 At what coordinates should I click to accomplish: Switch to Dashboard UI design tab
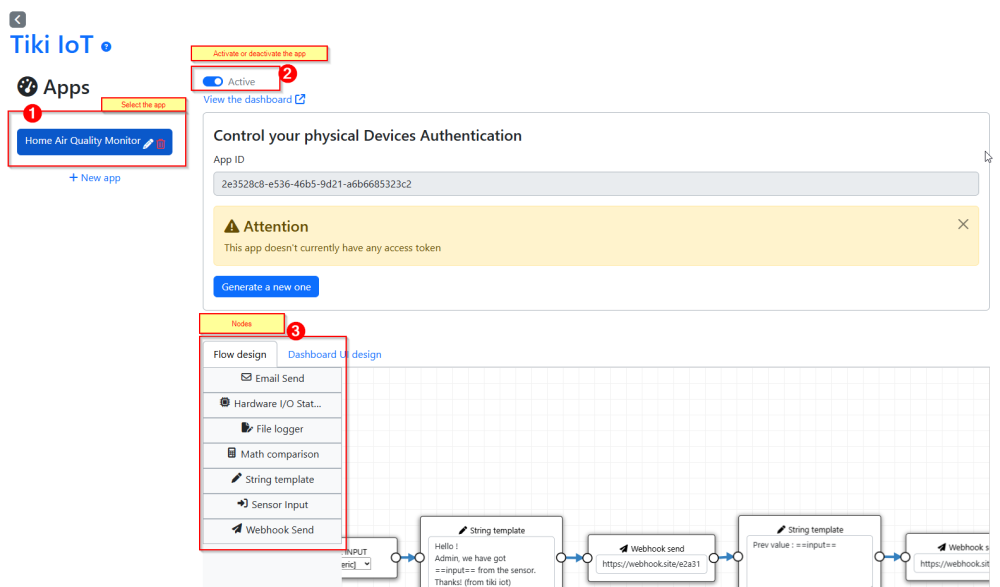[x=334, y=355]
